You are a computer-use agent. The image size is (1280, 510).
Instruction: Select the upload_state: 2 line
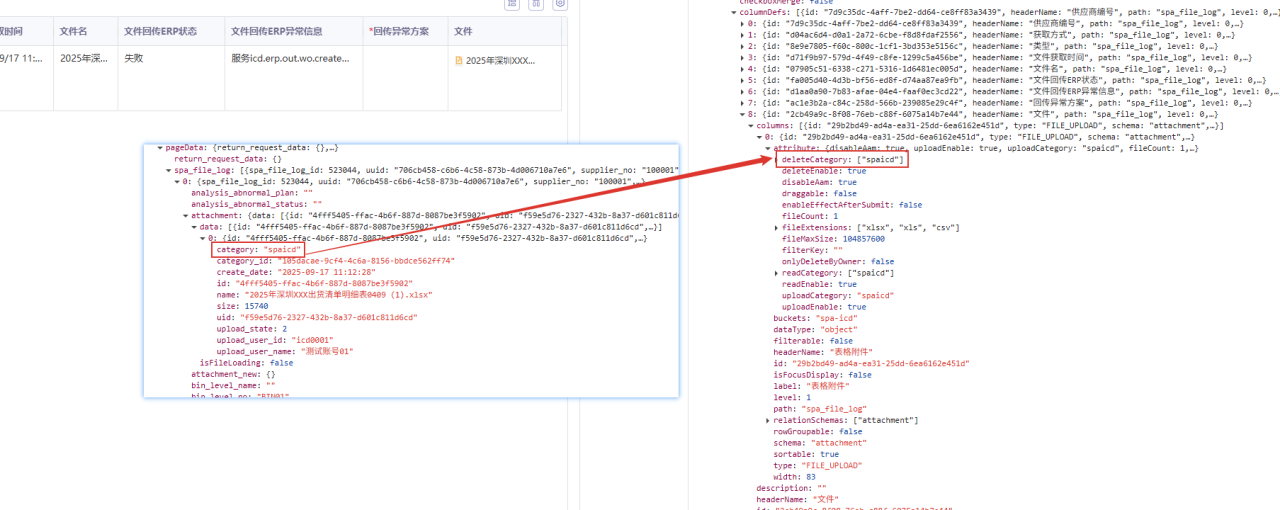click(x=252, y=328)
